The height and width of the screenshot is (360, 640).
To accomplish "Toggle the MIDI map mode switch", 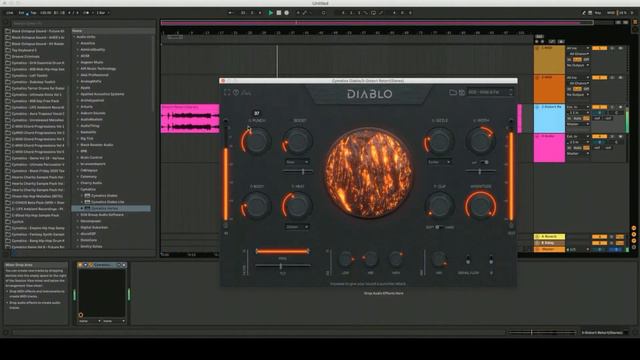I will click(611, 13).
